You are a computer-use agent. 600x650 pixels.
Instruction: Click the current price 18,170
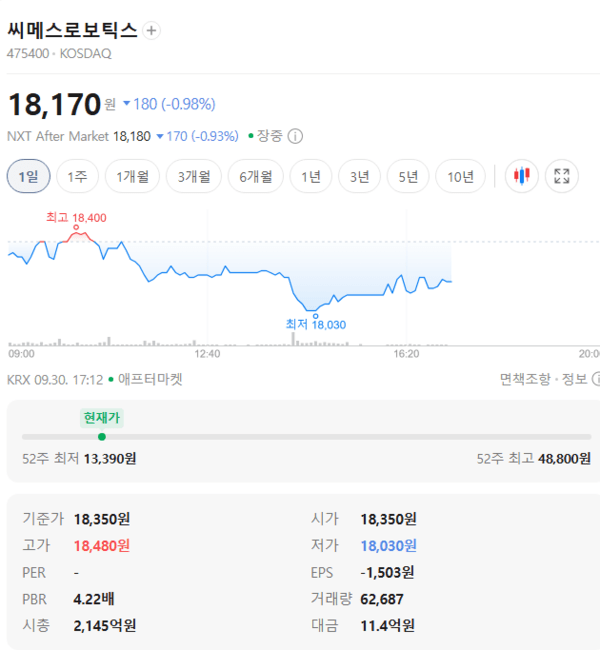(55, 104)
